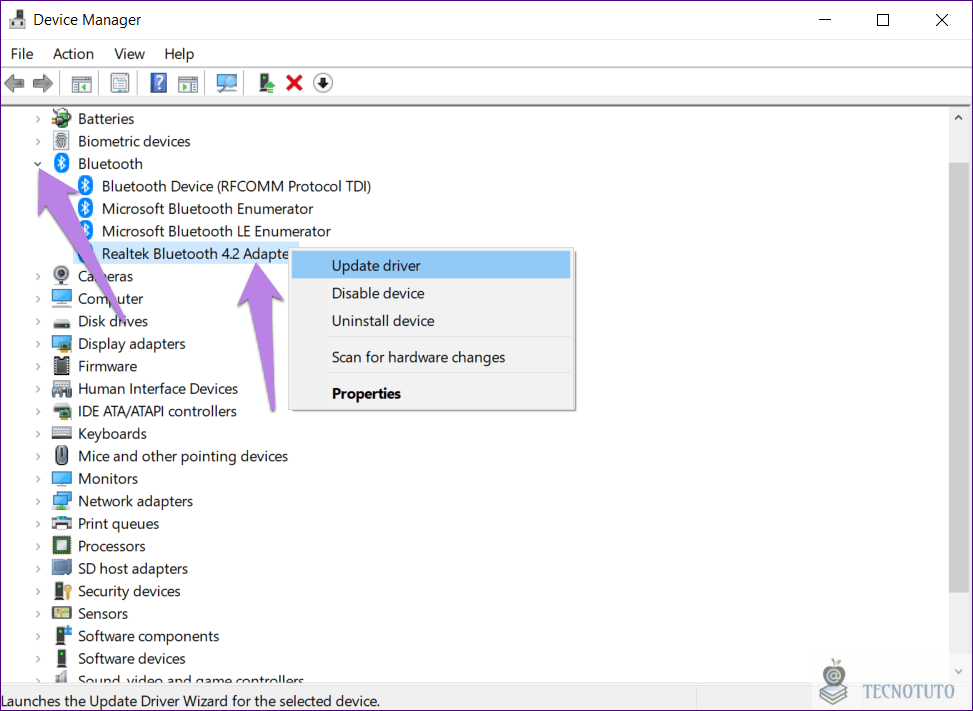Expand the Monitors category
973x711 pixels.
[38, 479]
